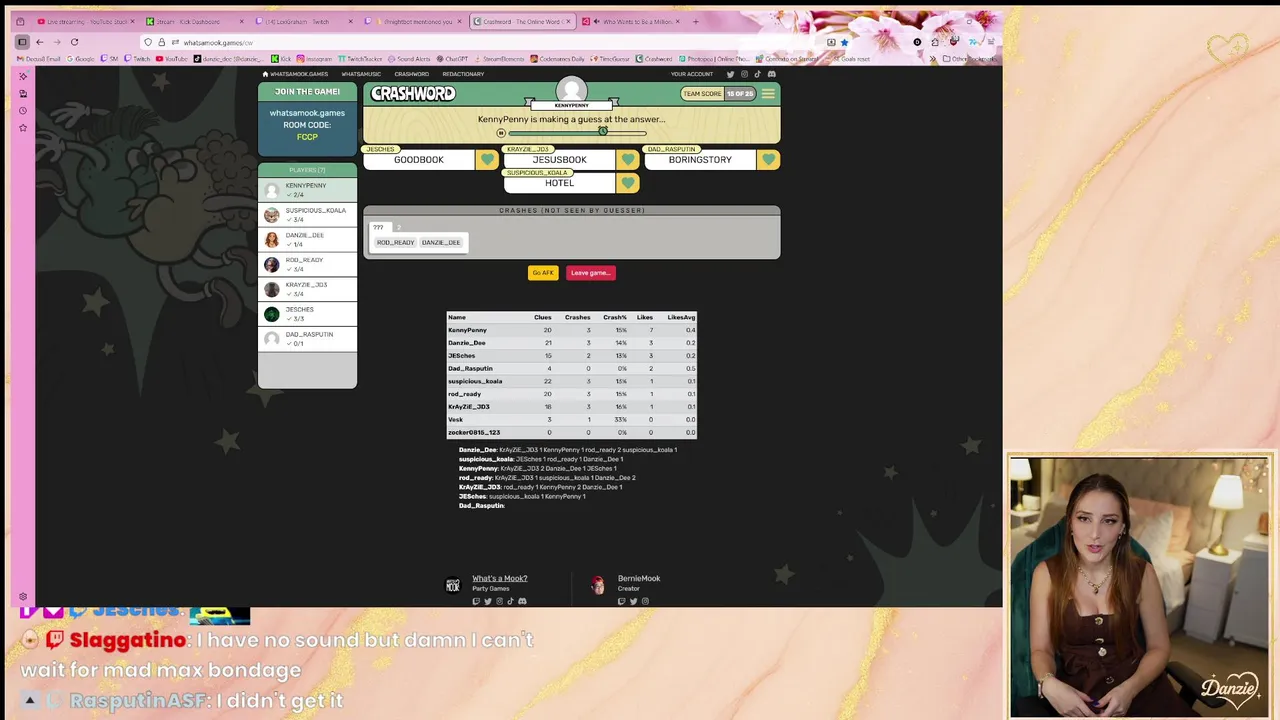Expand the bookmarks overflow chevron
This screenshot has width=1280, height=720.
coord(932,59)
